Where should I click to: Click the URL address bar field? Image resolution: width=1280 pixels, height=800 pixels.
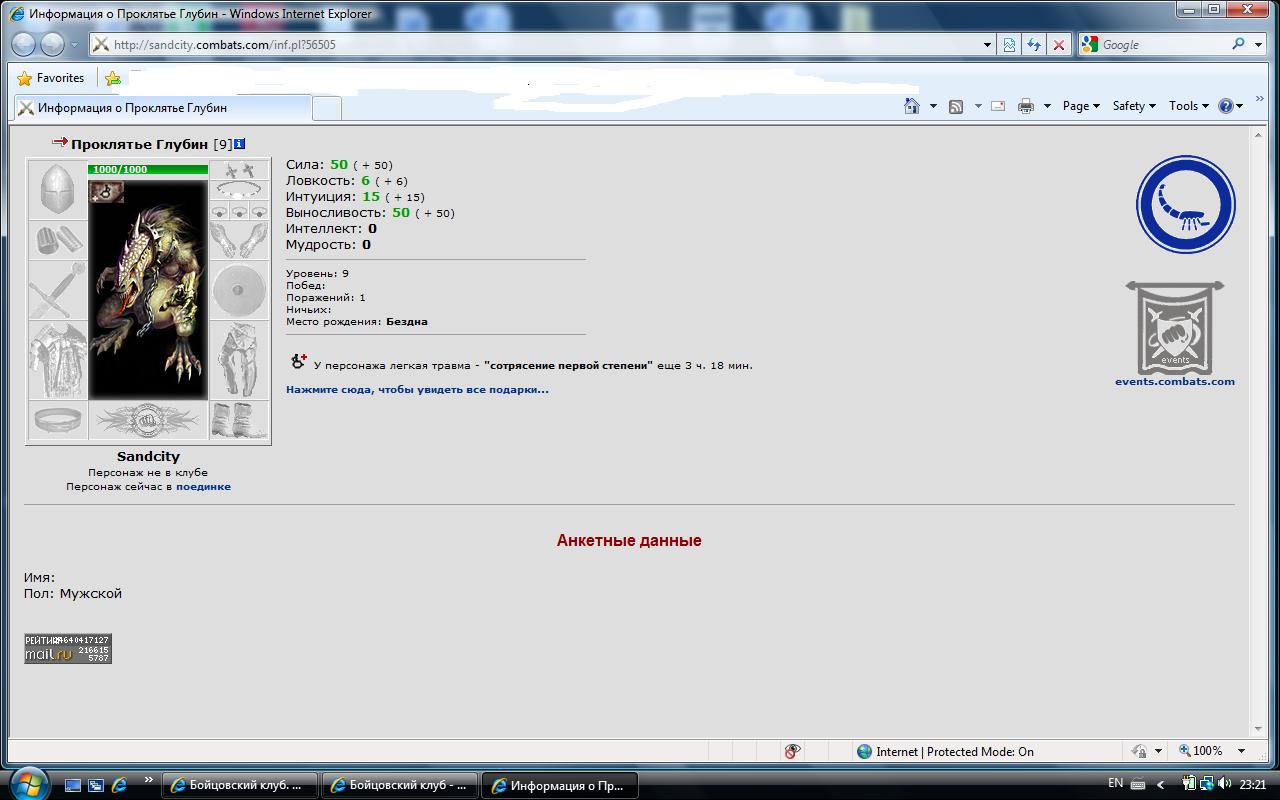pyautogui.click(x=540, y=45)
